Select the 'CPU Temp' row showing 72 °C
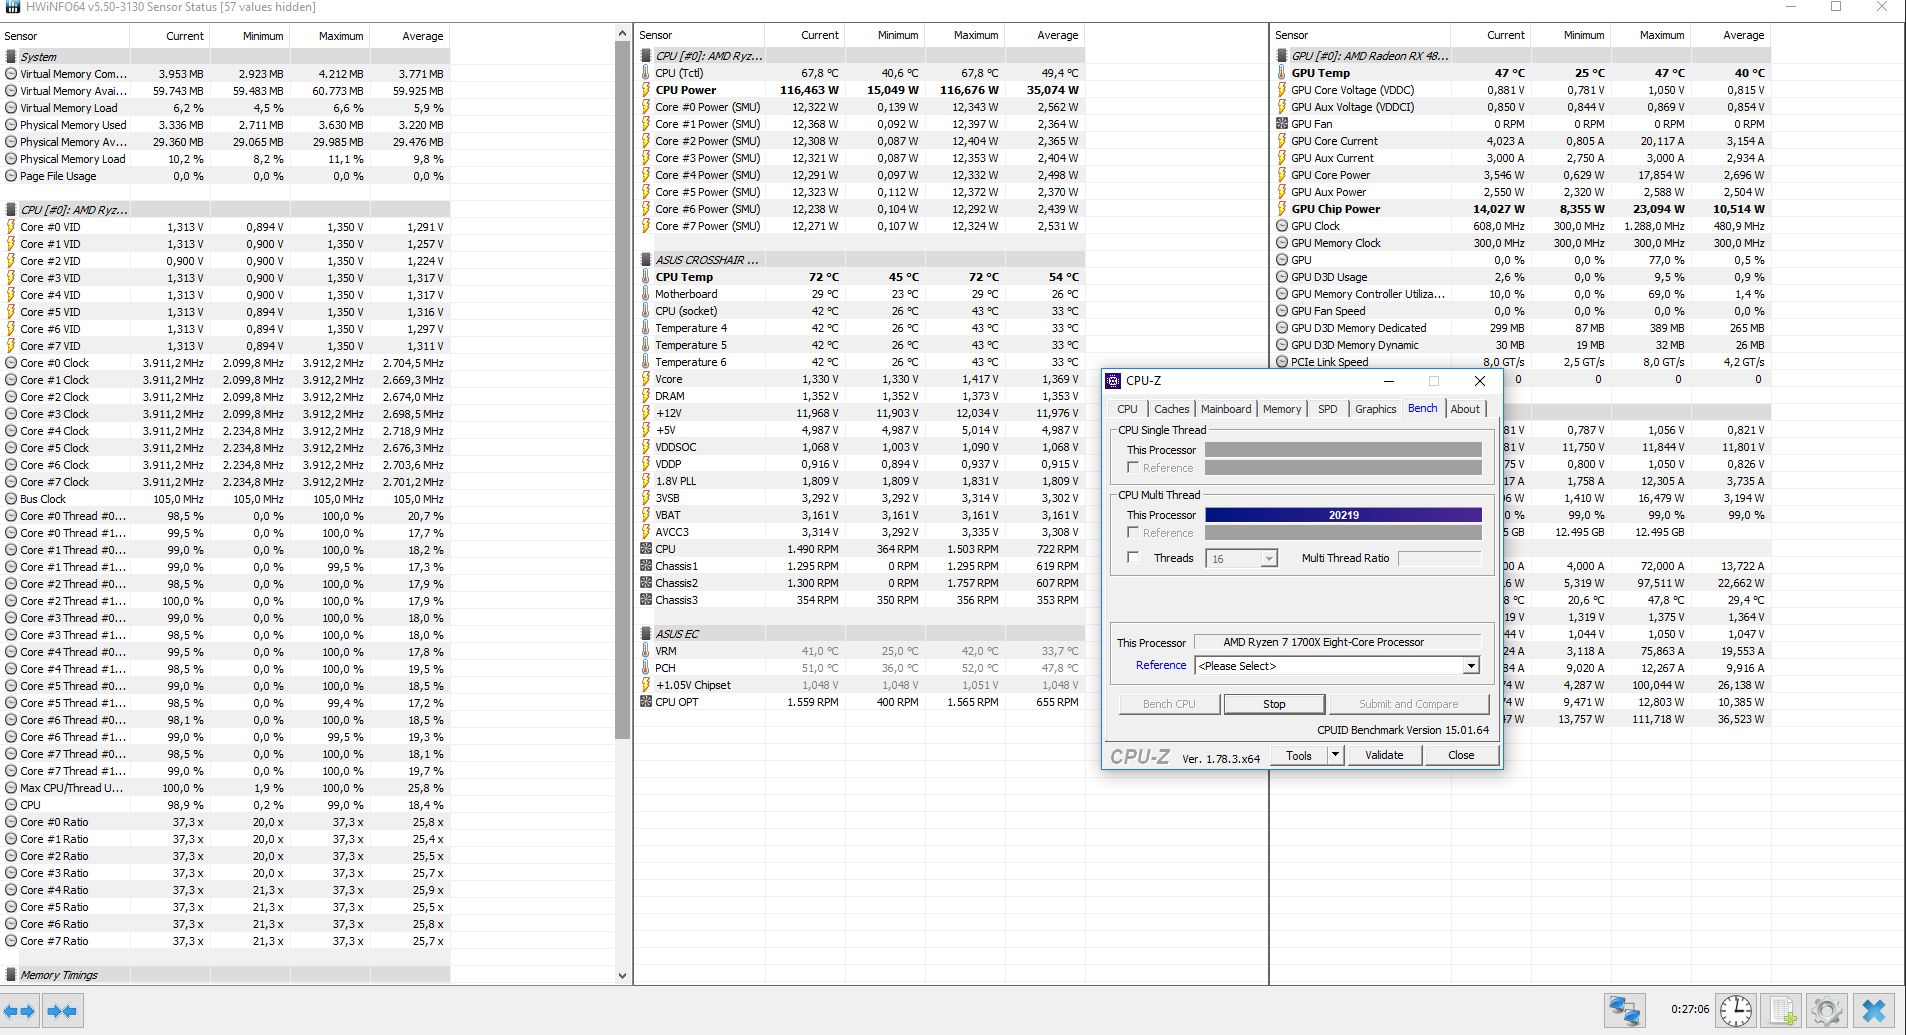 [861, 277]
